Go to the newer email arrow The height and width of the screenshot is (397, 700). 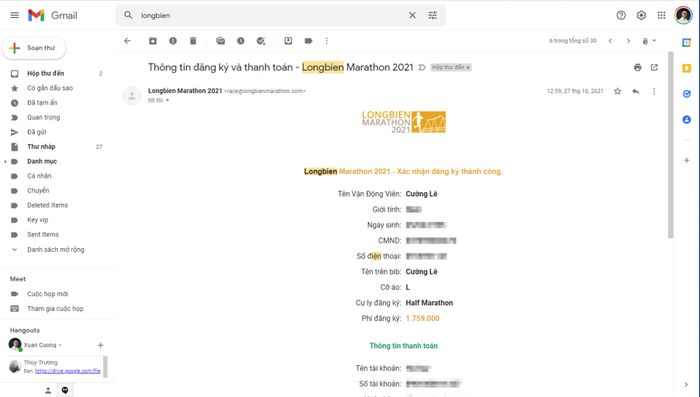[610, 41]
